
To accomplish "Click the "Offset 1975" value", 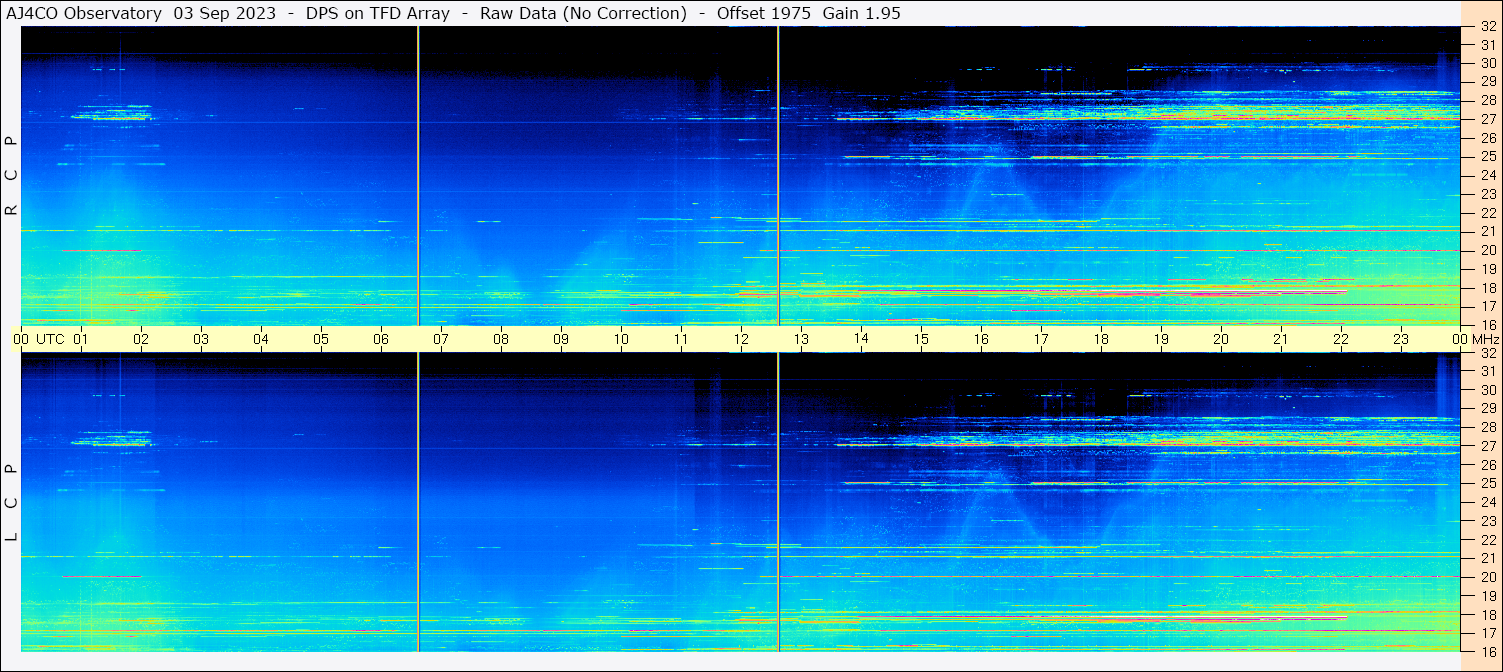I will pyautogui.click(x=764, y=13).
